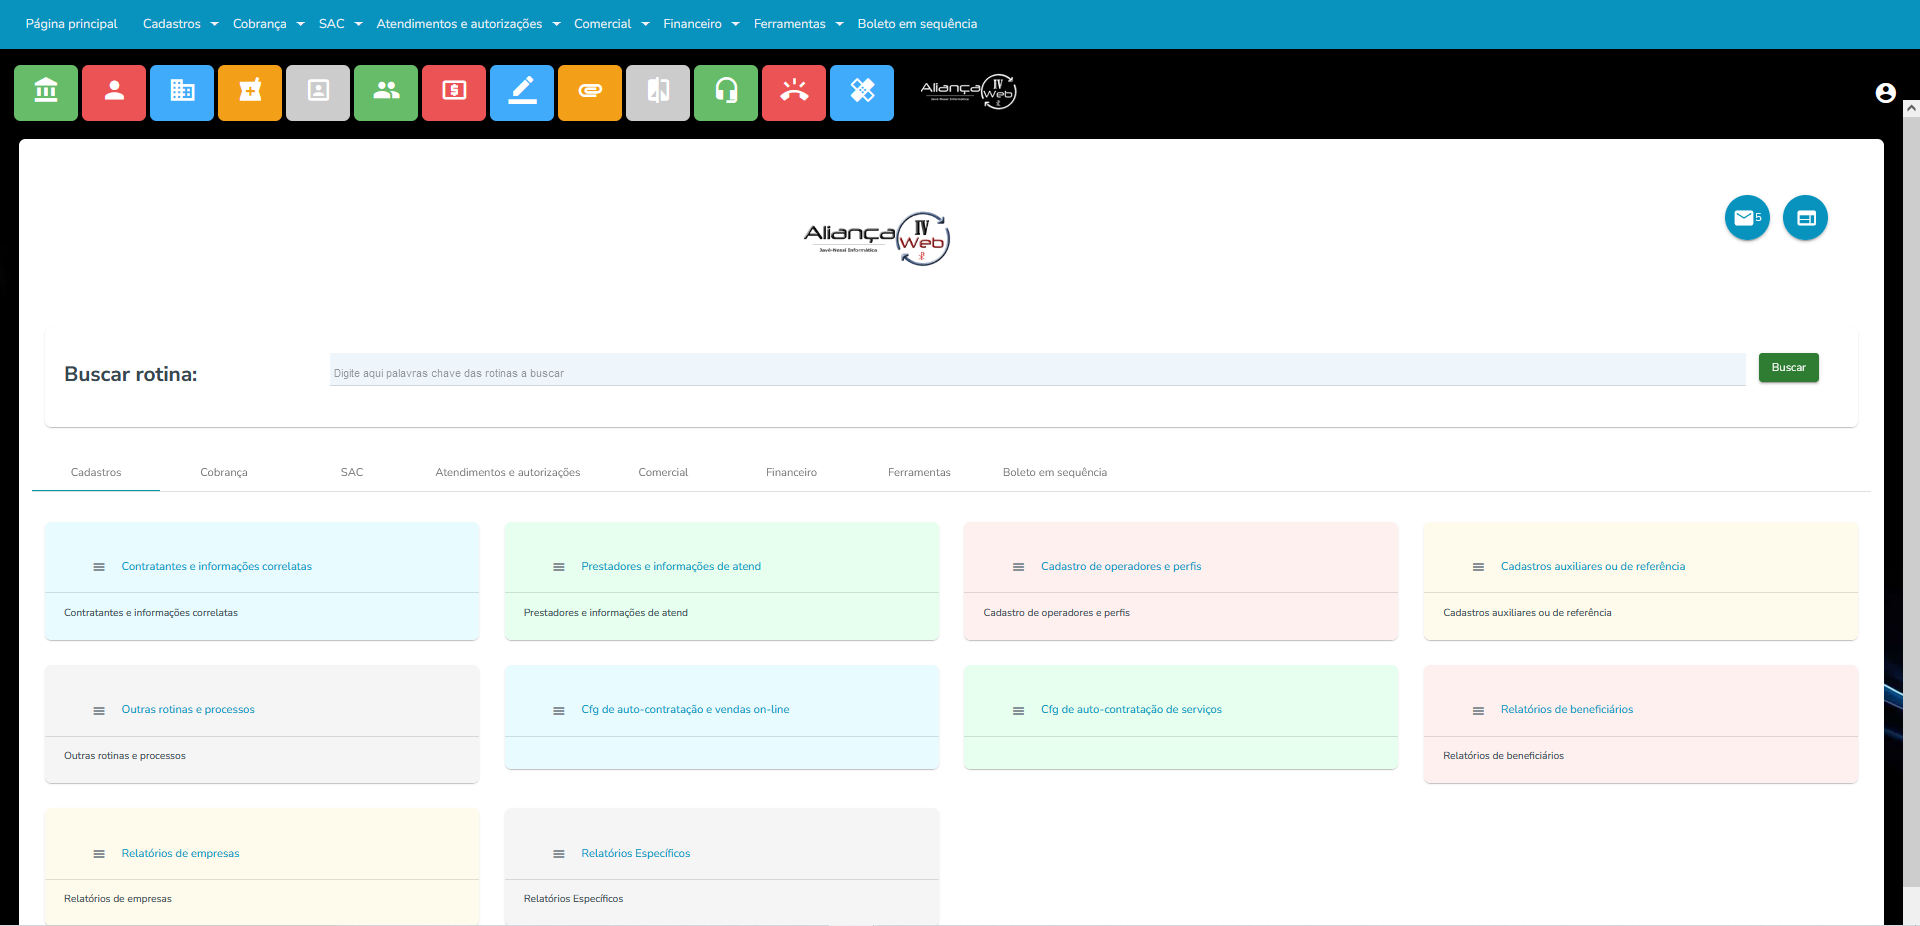Viewport: 1920px width, 926px height.
Task: Open the orange pharmacy mortar icon
Action: tap(250, 92)
